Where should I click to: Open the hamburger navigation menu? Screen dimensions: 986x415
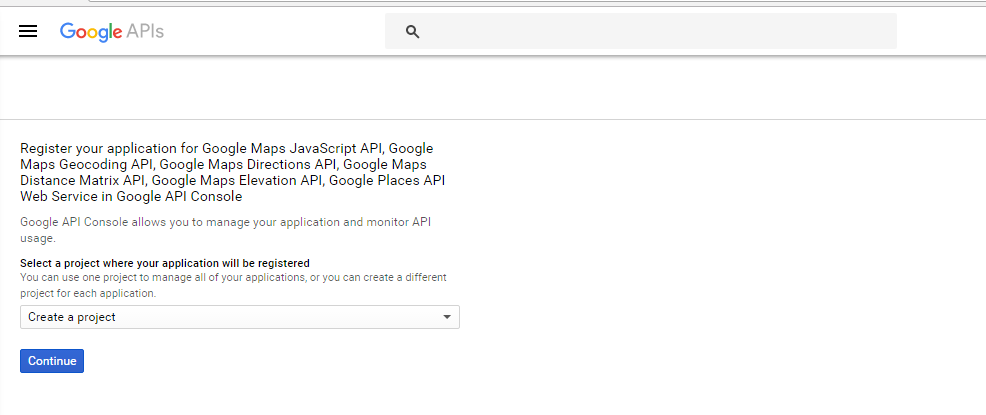pos(28,31)
